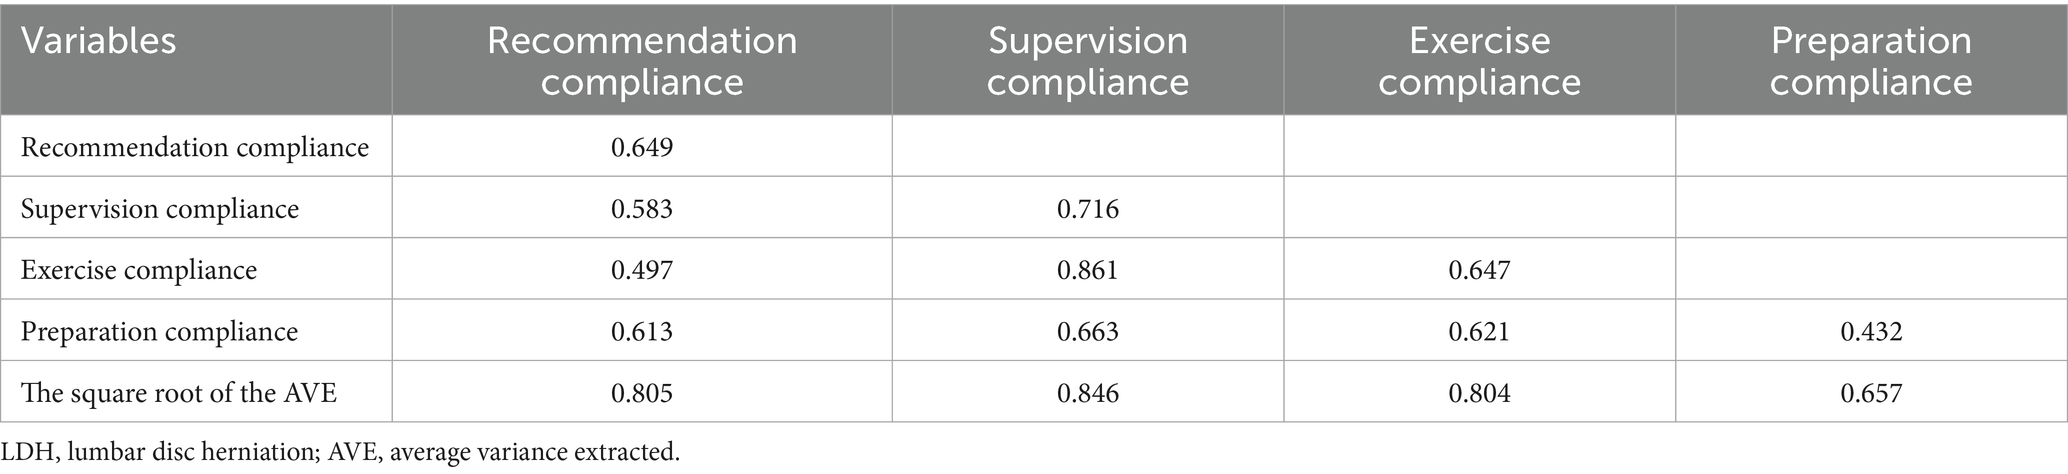
Task: Select the 0.716 value cell
Action: click(1088, 208)
